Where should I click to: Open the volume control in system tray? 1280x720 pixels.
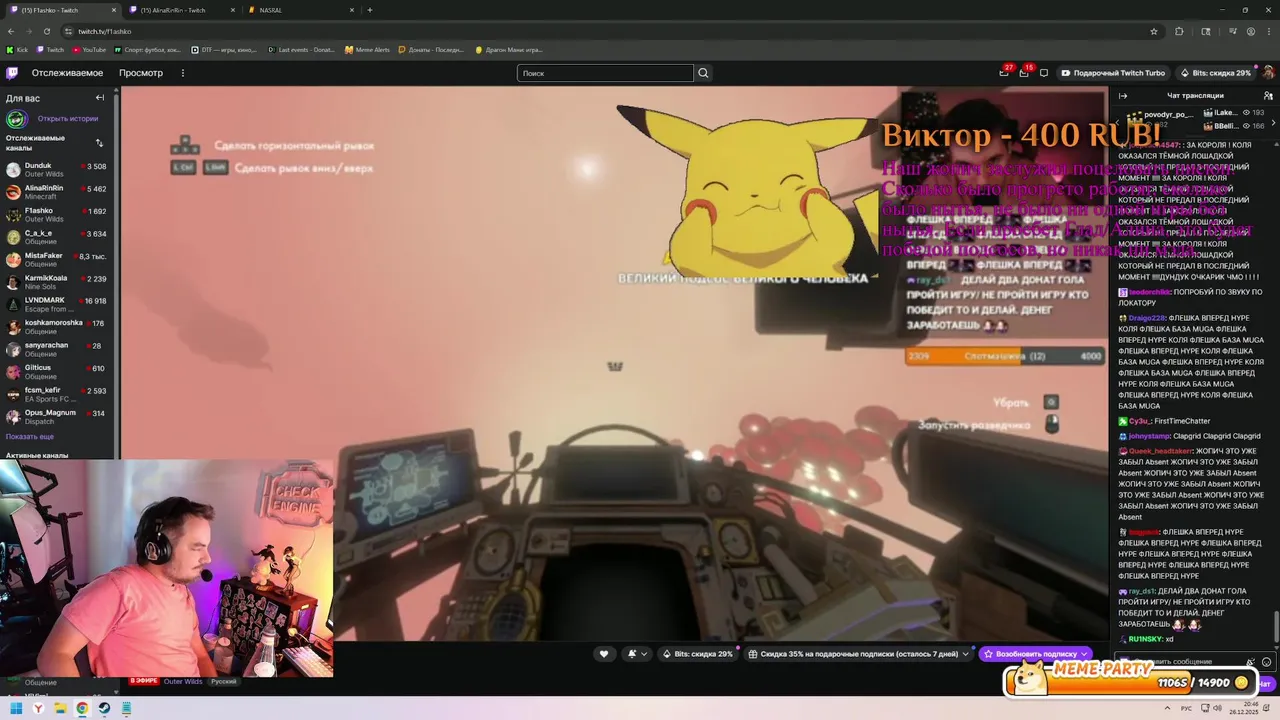tap(1216, 708)
